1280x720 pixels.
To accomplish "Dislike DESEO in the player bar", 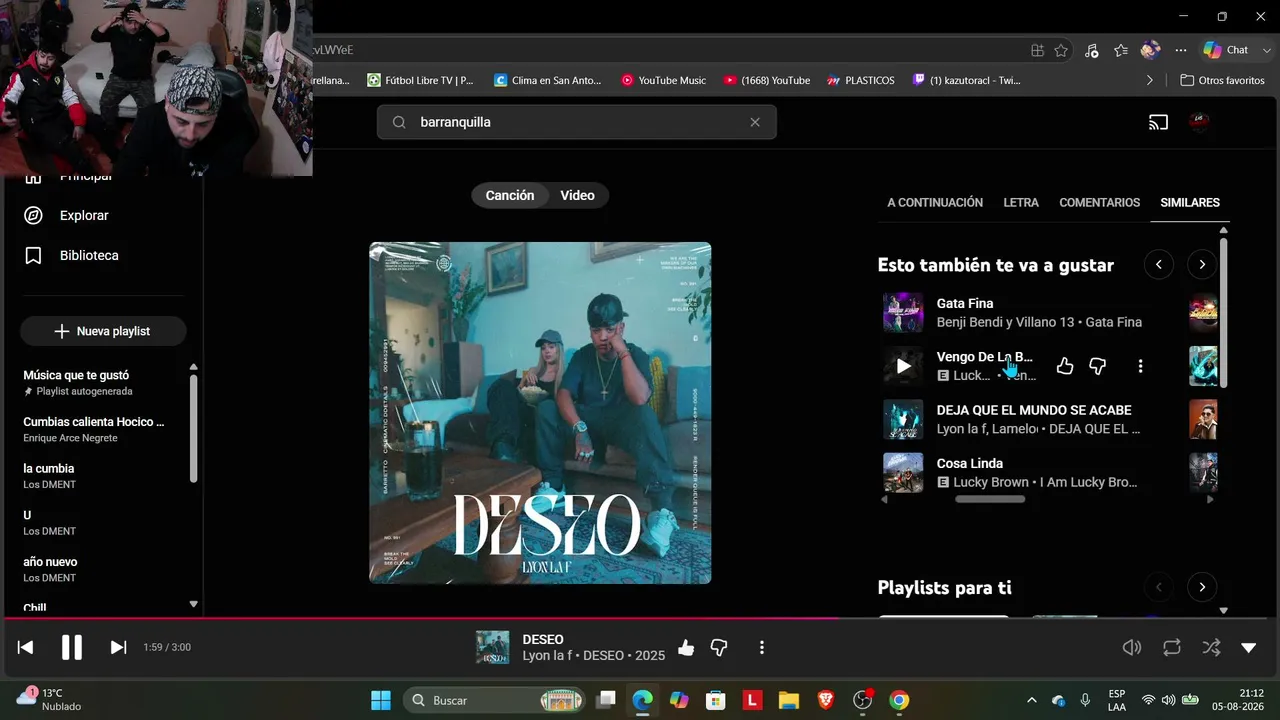I will (719, 648).
